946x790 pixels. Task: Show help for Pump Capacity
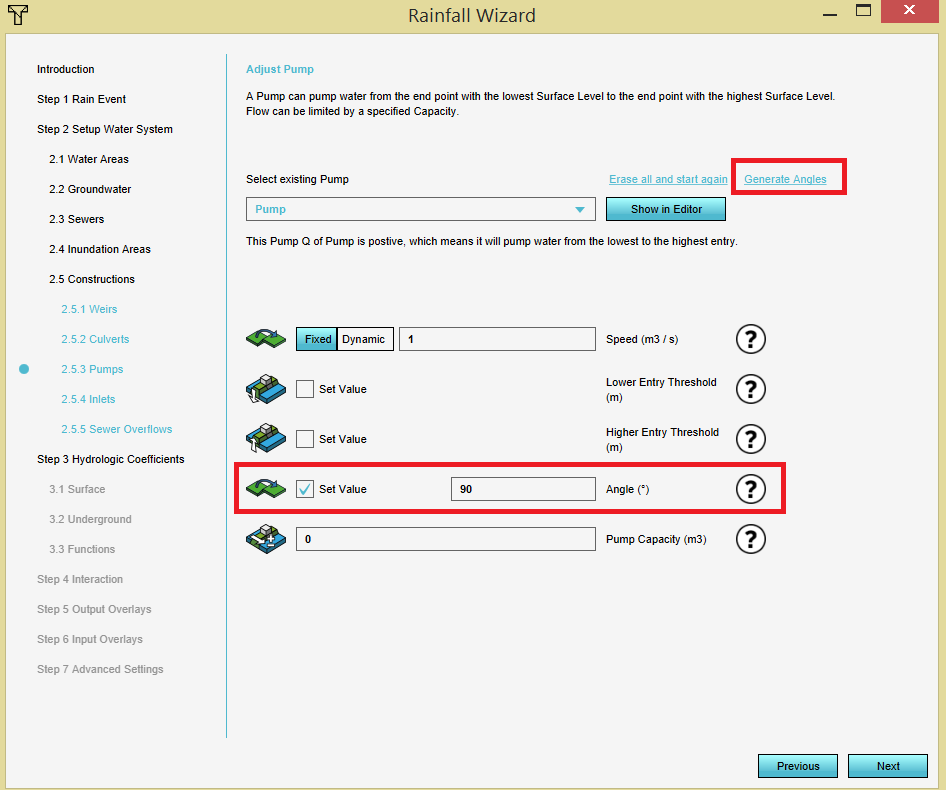pyautogui.click(x=750, y=539)
